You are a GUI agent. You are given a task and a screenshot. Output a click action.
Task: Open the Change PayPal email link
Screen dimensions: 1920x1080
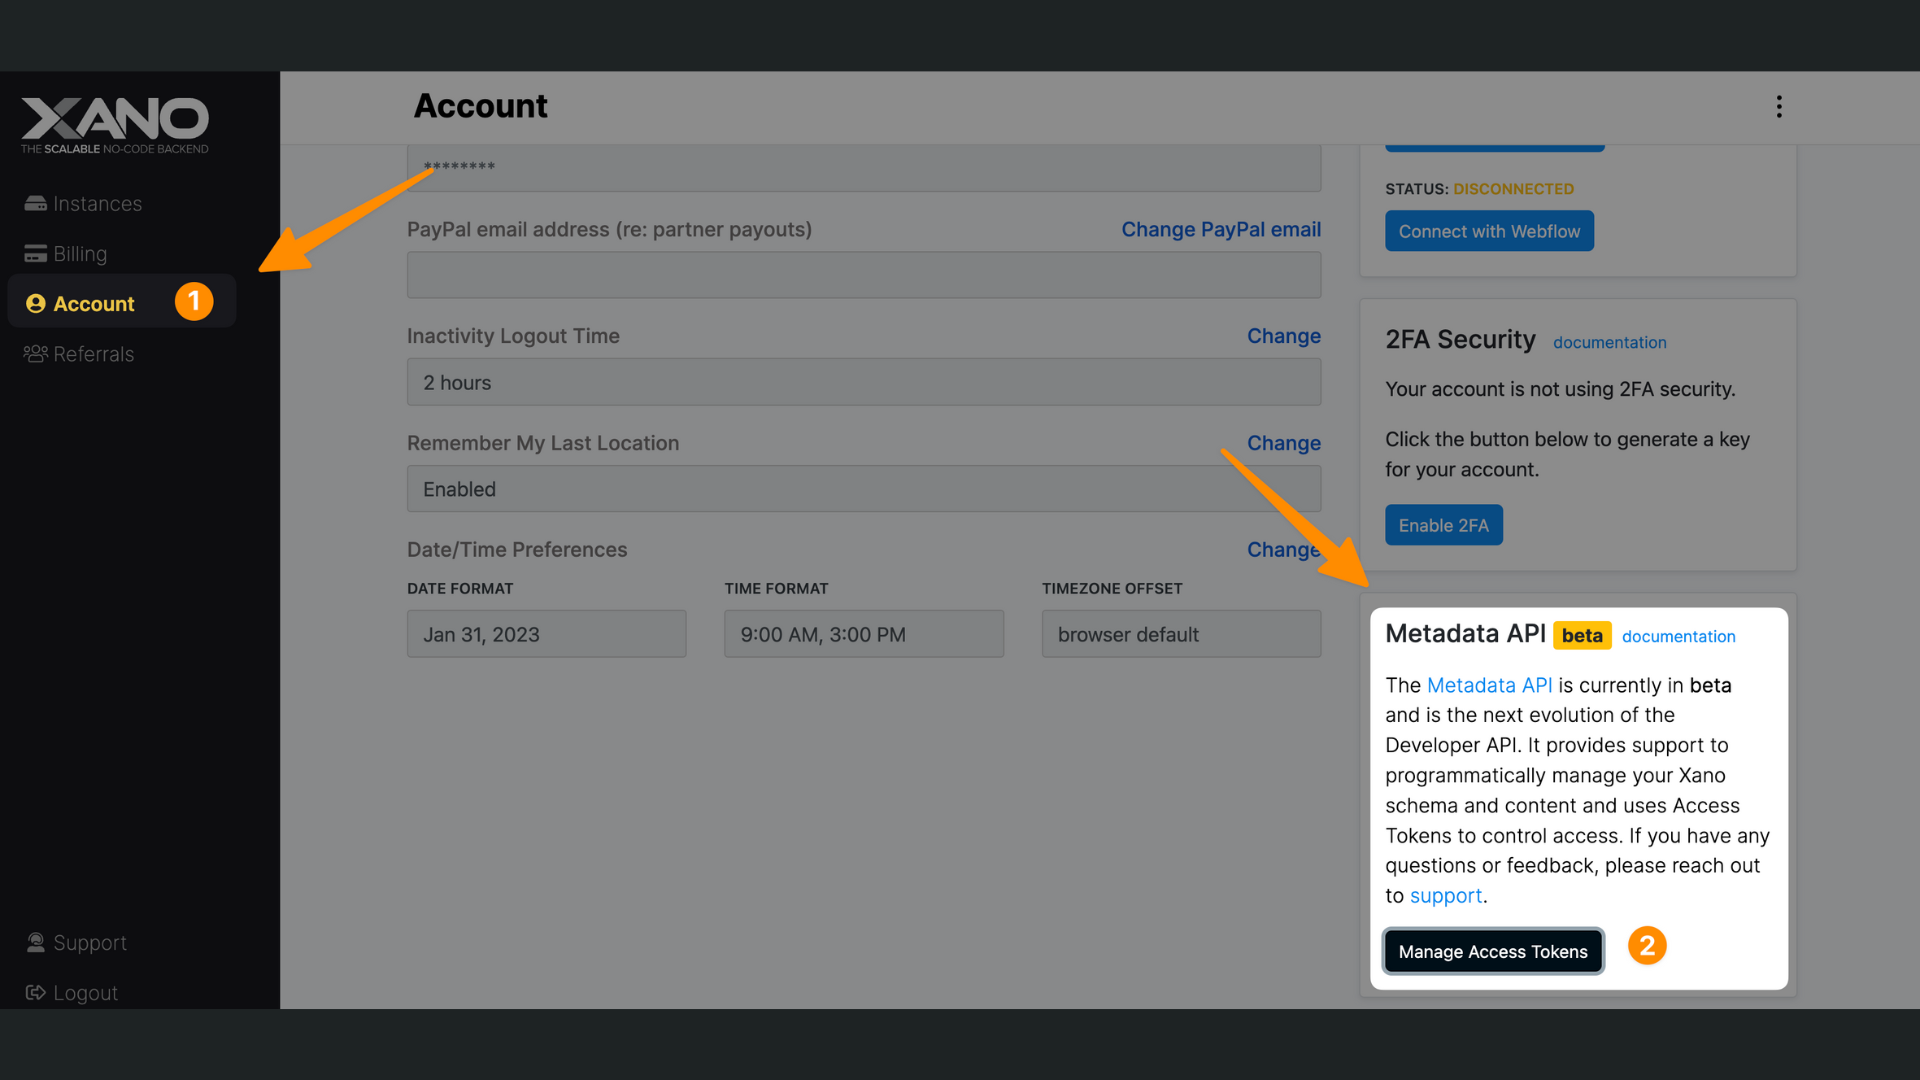tap(1220, 229)
